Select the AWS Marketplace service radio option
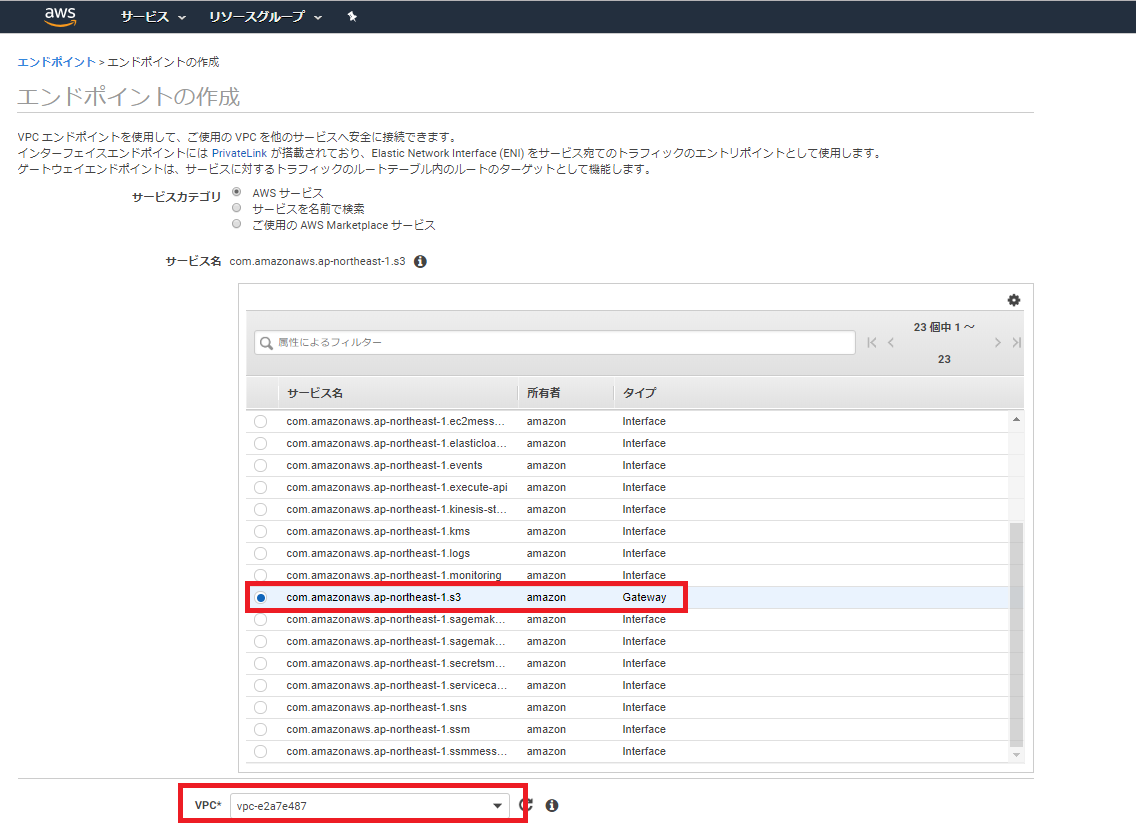The width and height of the screenshot is (1136, 823). click(237, 224)
